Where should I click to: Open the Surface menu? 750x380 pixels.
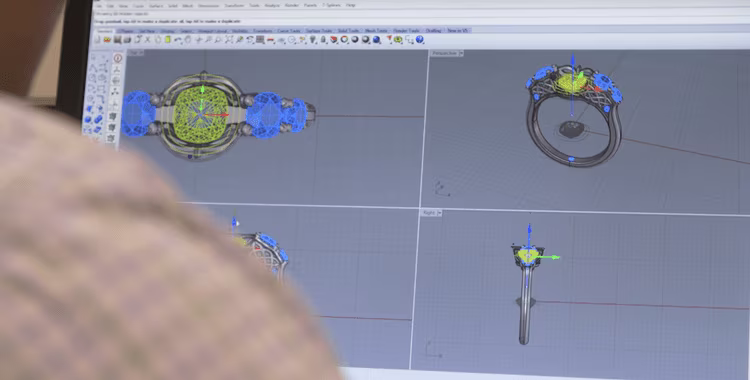pyautogui.click(x=156, y=6)
